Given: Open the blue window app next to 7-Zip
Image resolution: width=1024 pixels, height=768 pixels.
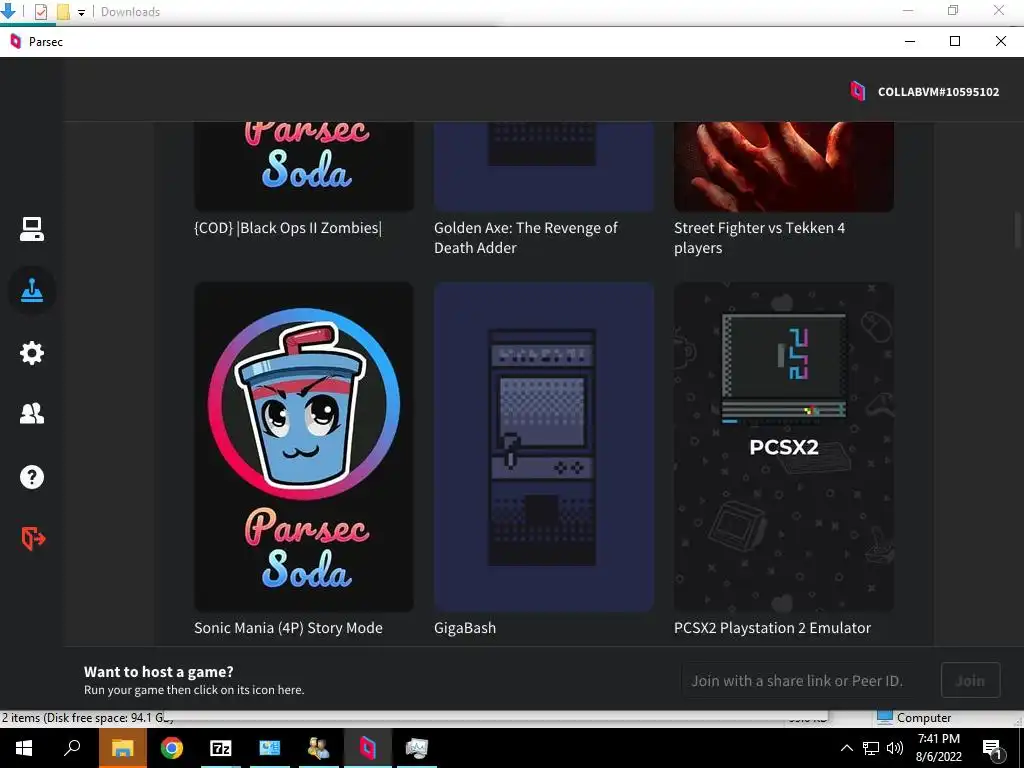Looking at the screenshot, I should point(270,748).
